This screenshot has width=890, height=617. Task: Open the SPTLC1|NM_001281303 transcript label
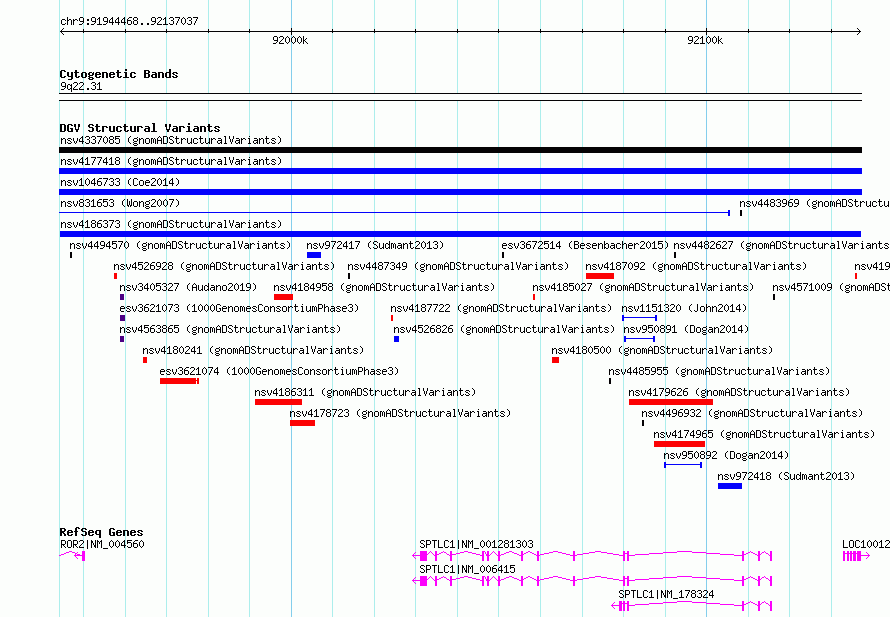click(x=476, y=544)
